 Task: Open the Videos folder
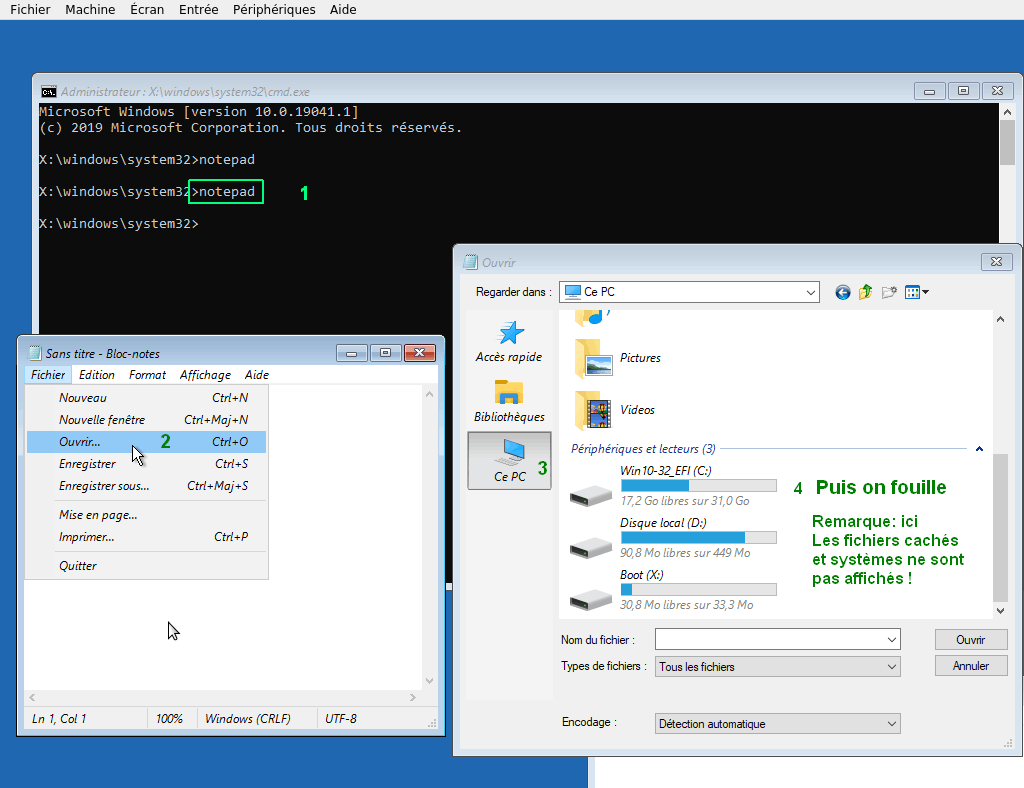(614, 410)
